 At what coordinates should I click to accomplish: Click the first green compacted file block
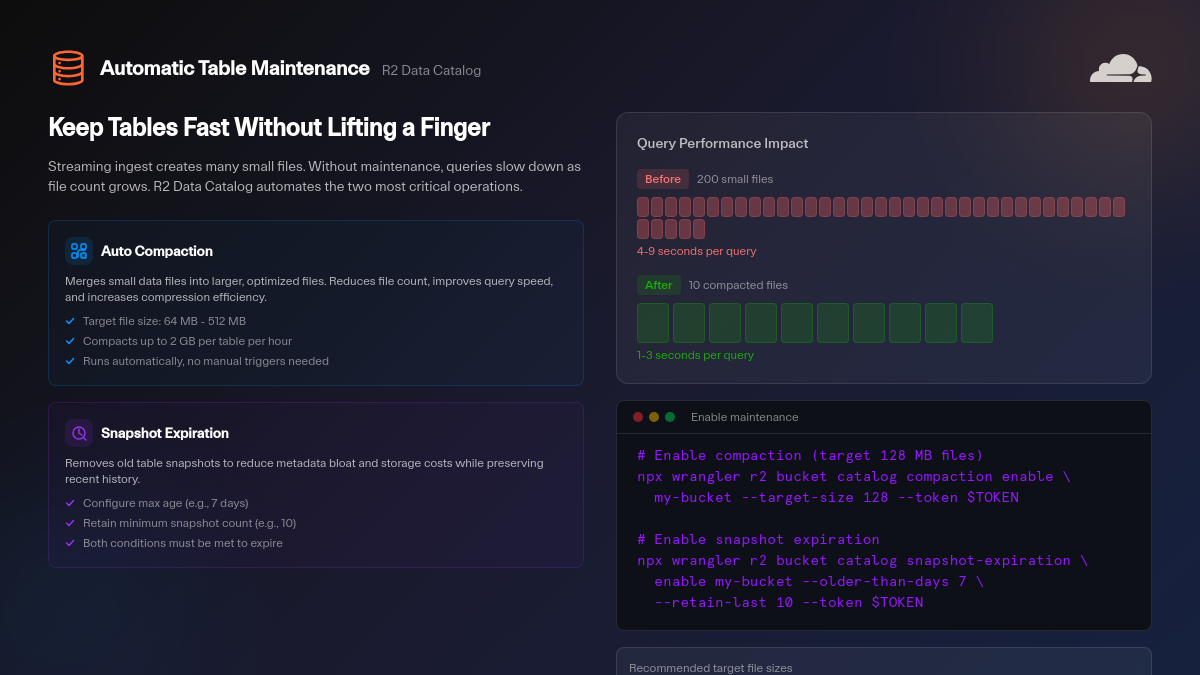pos(653,323)
